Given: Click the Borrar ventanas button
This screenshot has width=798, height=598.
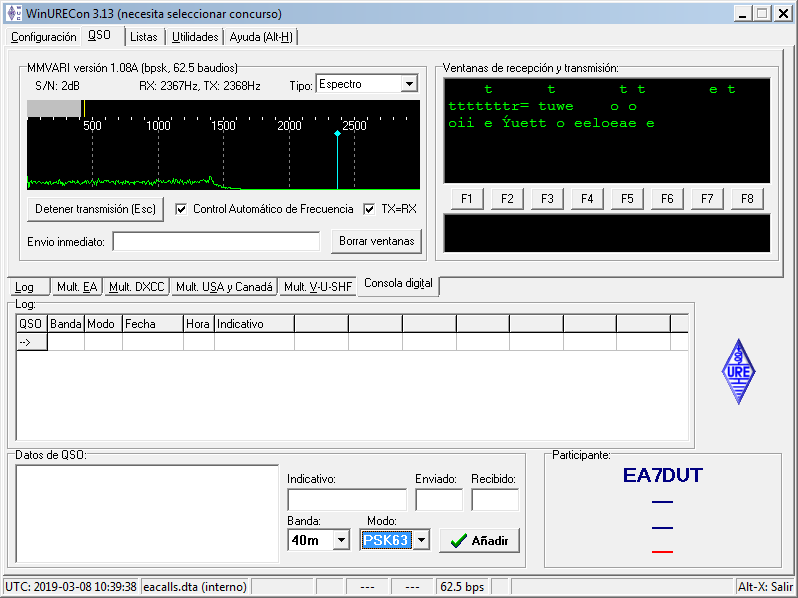Looking at the screenshot, I should pyautogui.click(x=376, y=241).
